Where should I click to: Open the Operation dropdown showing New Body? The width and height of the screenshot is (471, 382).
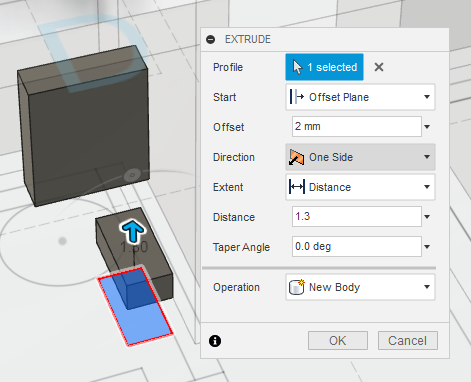coord(360,287)
